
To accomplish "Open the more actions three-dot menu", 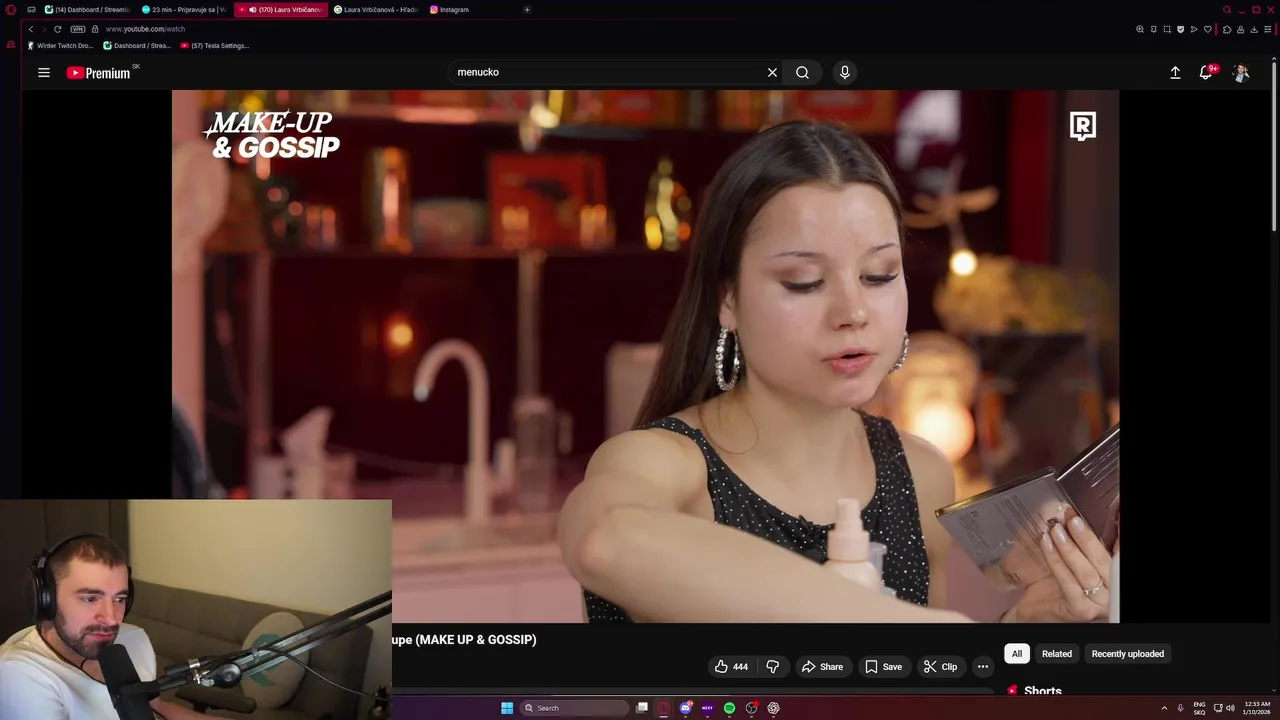I will click(x=983, y=667).
